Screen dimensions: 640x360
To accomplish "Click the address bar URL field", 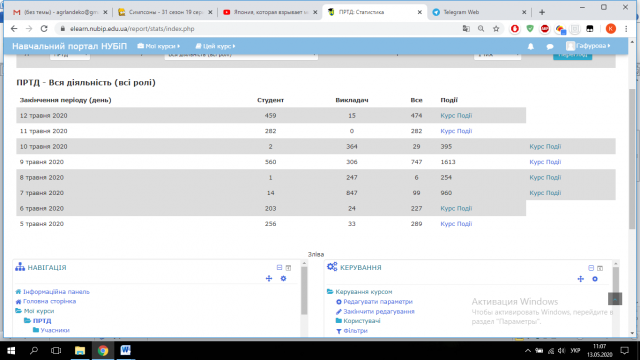I will [261, 29].
